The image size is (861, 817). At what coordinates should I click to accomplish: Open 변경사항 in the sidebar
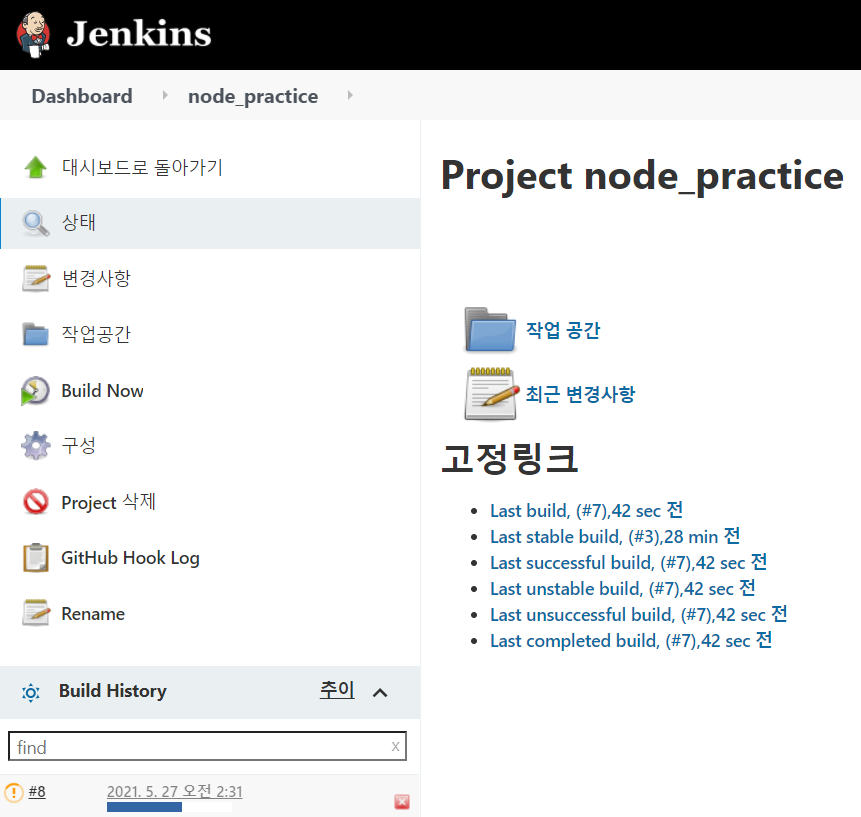96,278
